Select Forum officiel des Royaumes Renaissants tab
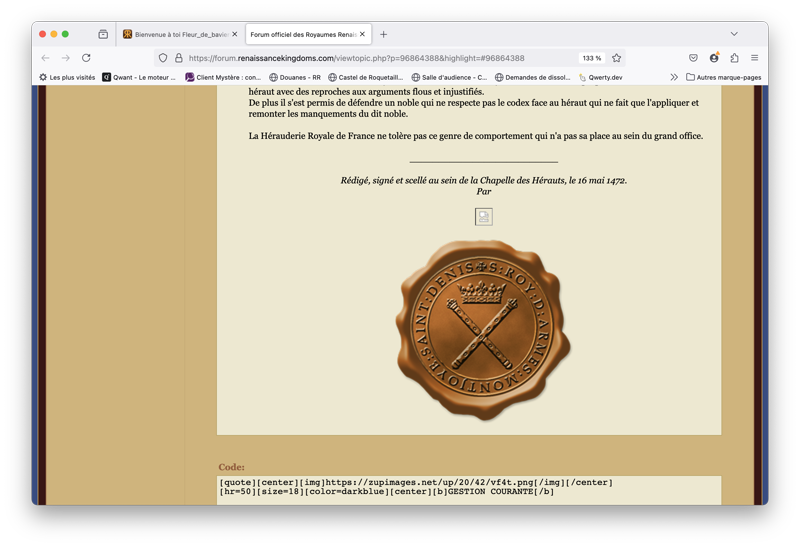Screen dimensions: 800x547 pos(308,34)
